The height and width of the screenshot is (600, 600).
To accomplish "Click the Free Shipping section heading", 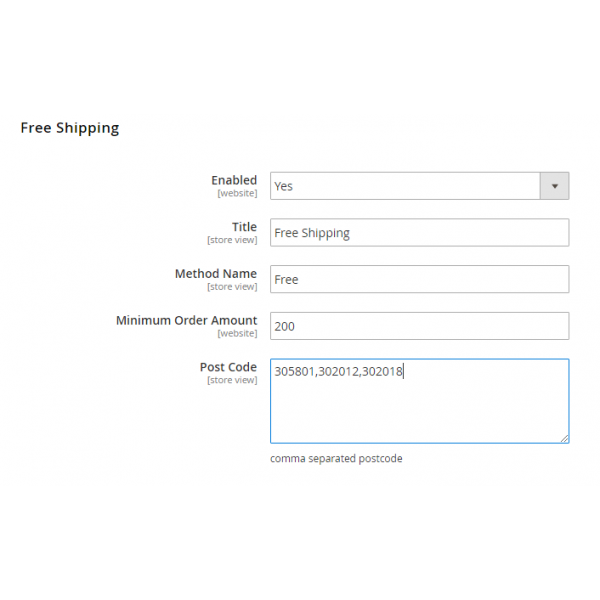I will (70, 128).
